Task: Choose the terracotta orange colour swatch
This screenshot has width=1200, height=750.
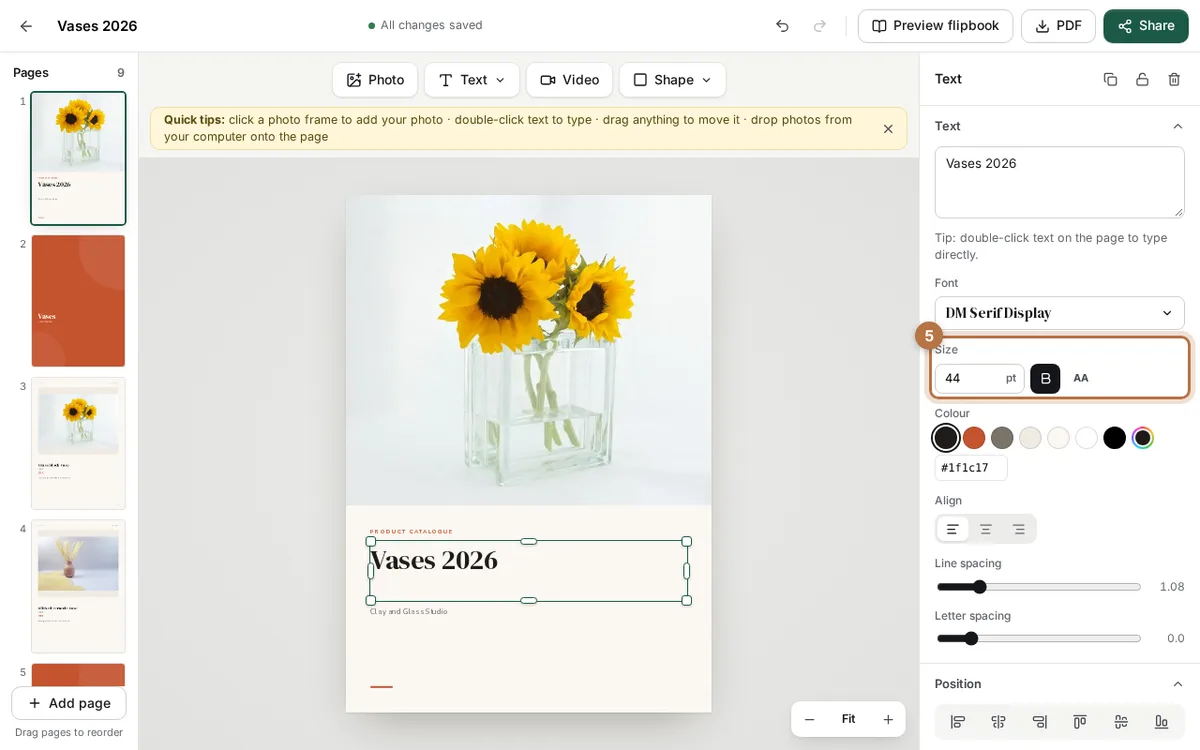Action: (974, 438)
